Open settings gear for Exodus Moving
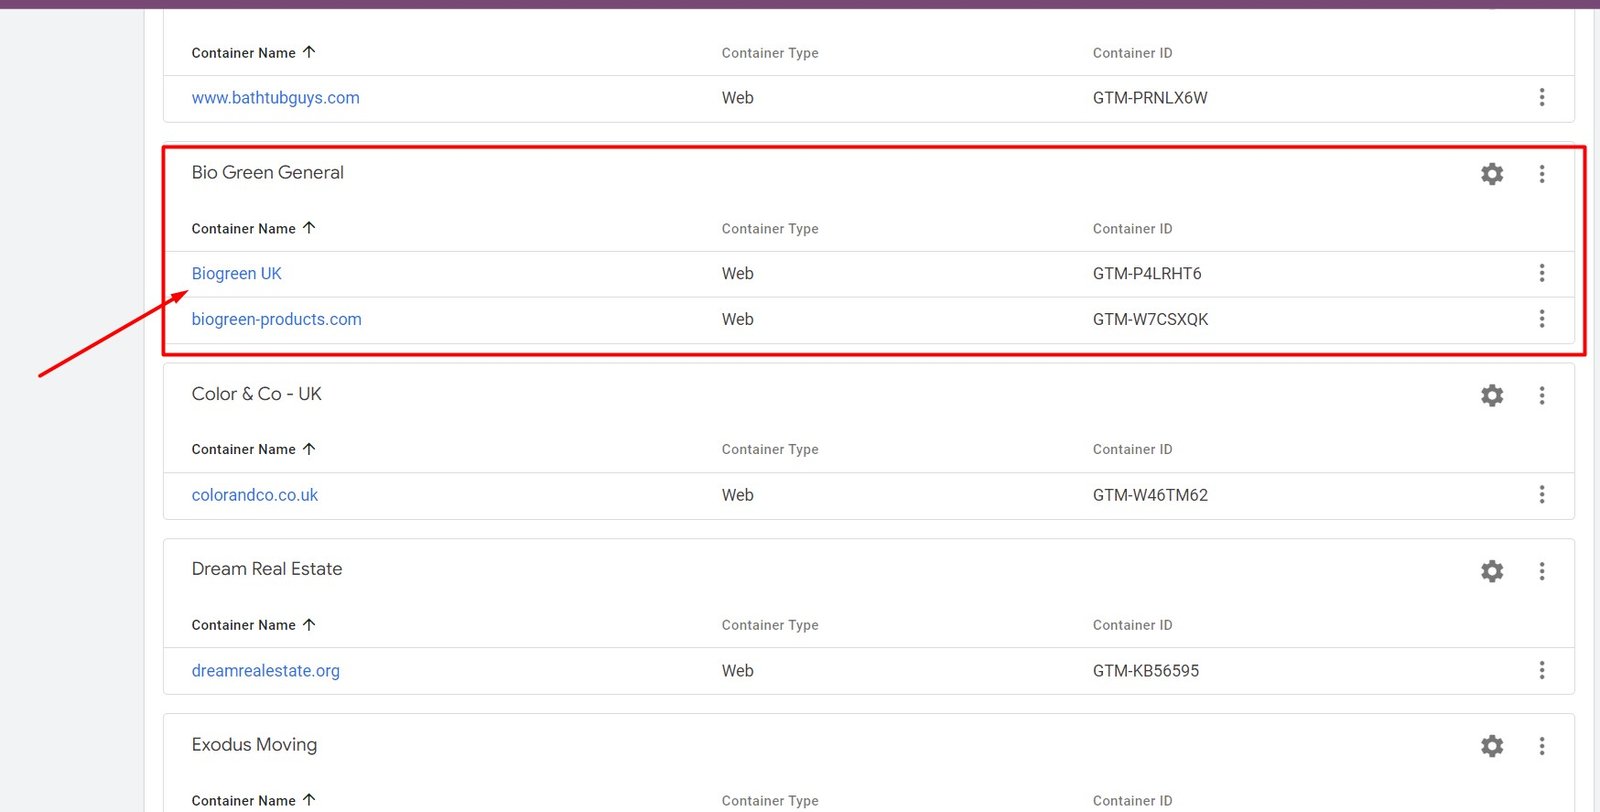The image size is (1600, 812). tap(1492, 746)
